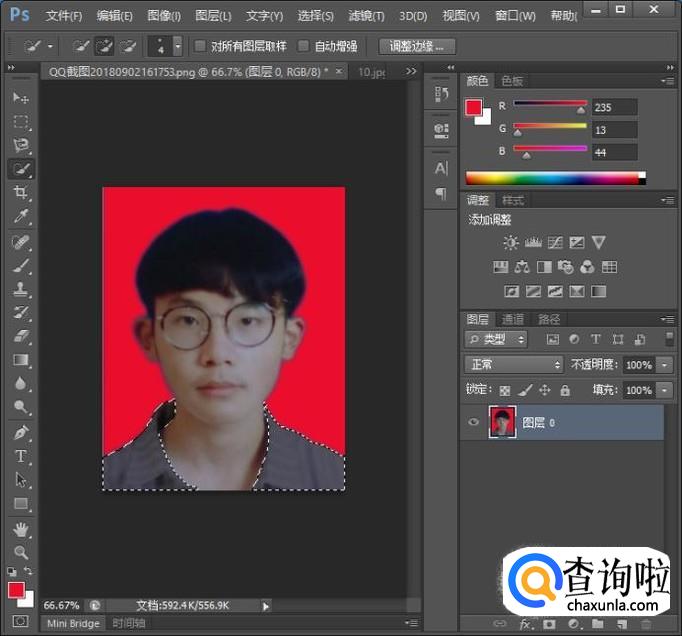Select the Crop tool

click(21, 193)
